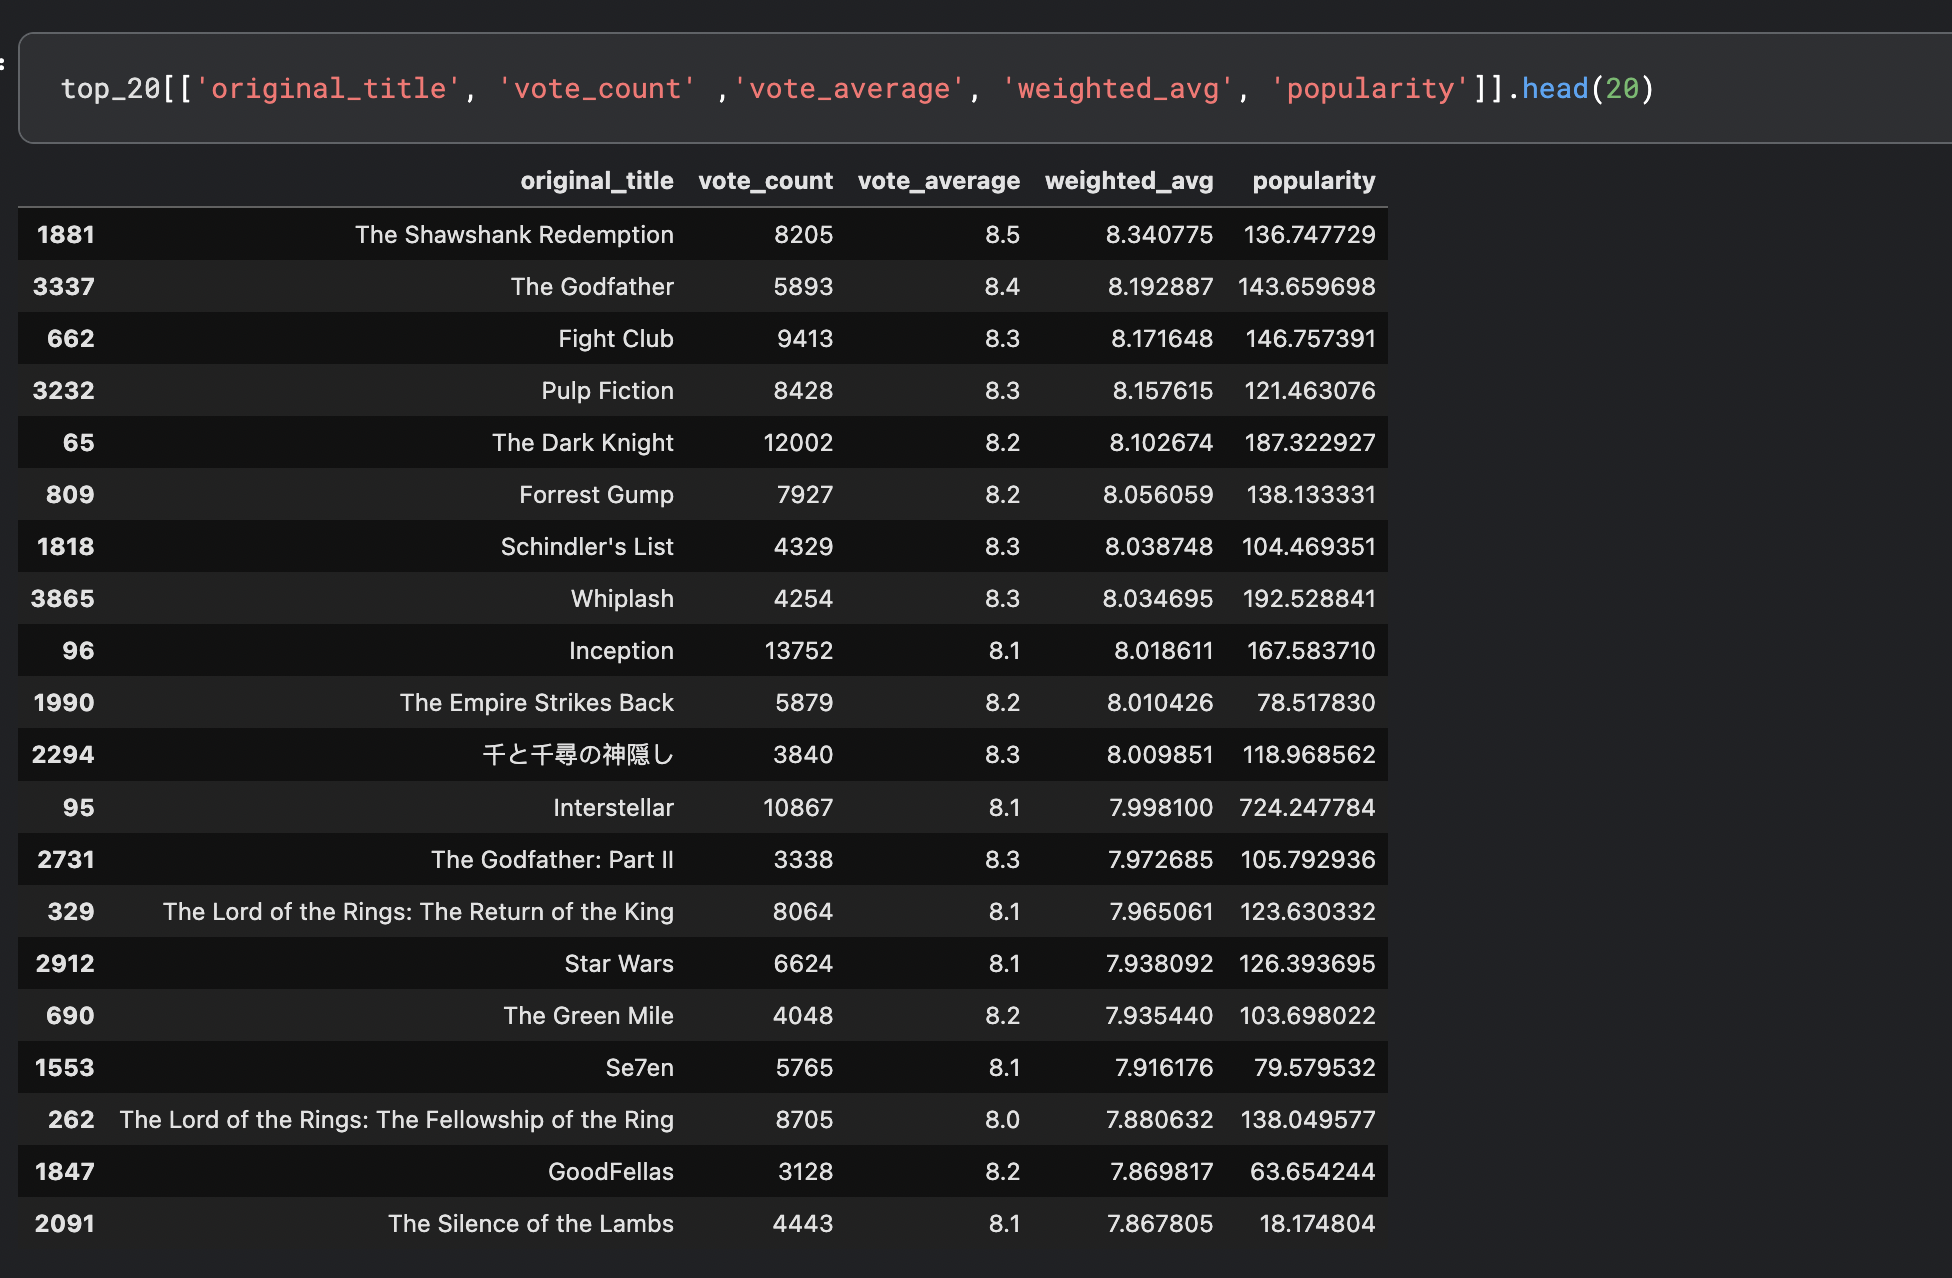Click 'The Fellowship of the Ring' title cell

pyautogui.click(x=396, y=1120)
